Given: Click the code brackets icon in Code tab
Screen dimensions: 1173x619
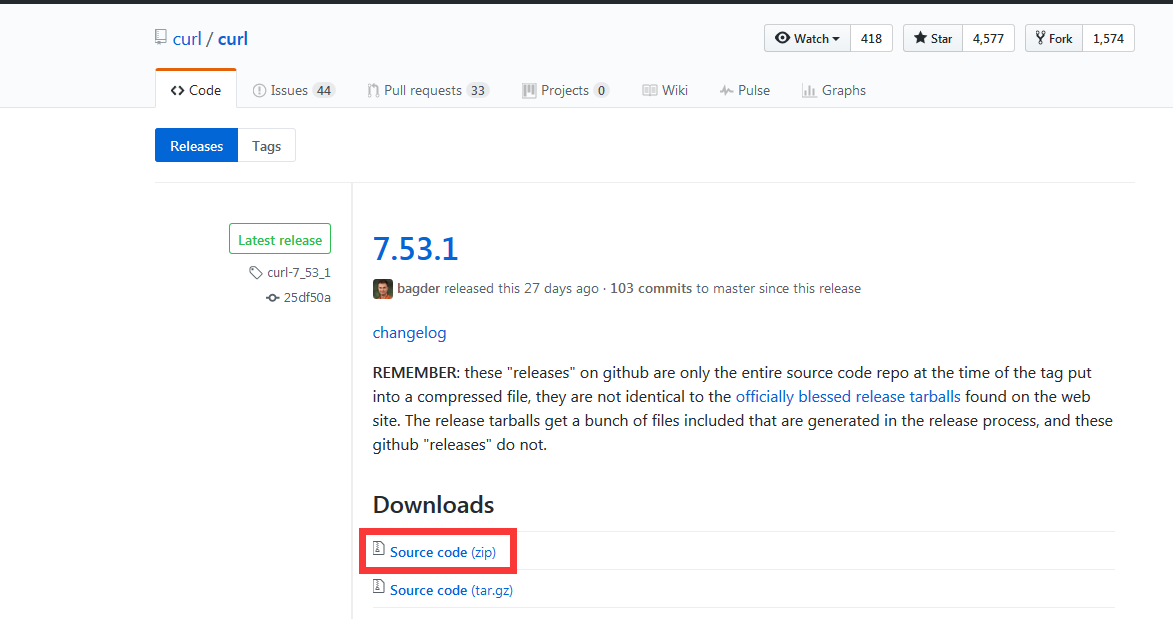Looking at the screenshot, I should 177,91.
